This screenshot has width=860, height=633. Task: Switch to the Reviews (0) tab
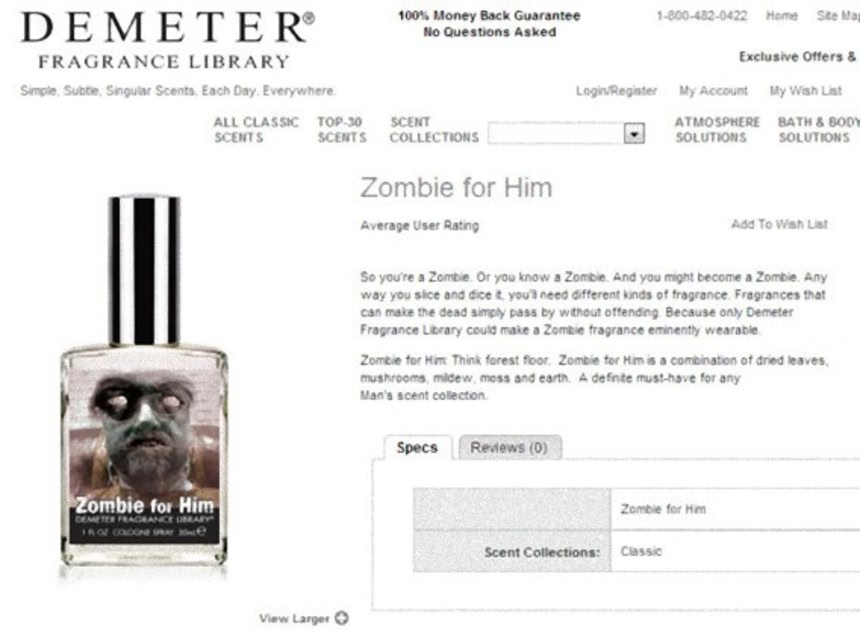510,448
